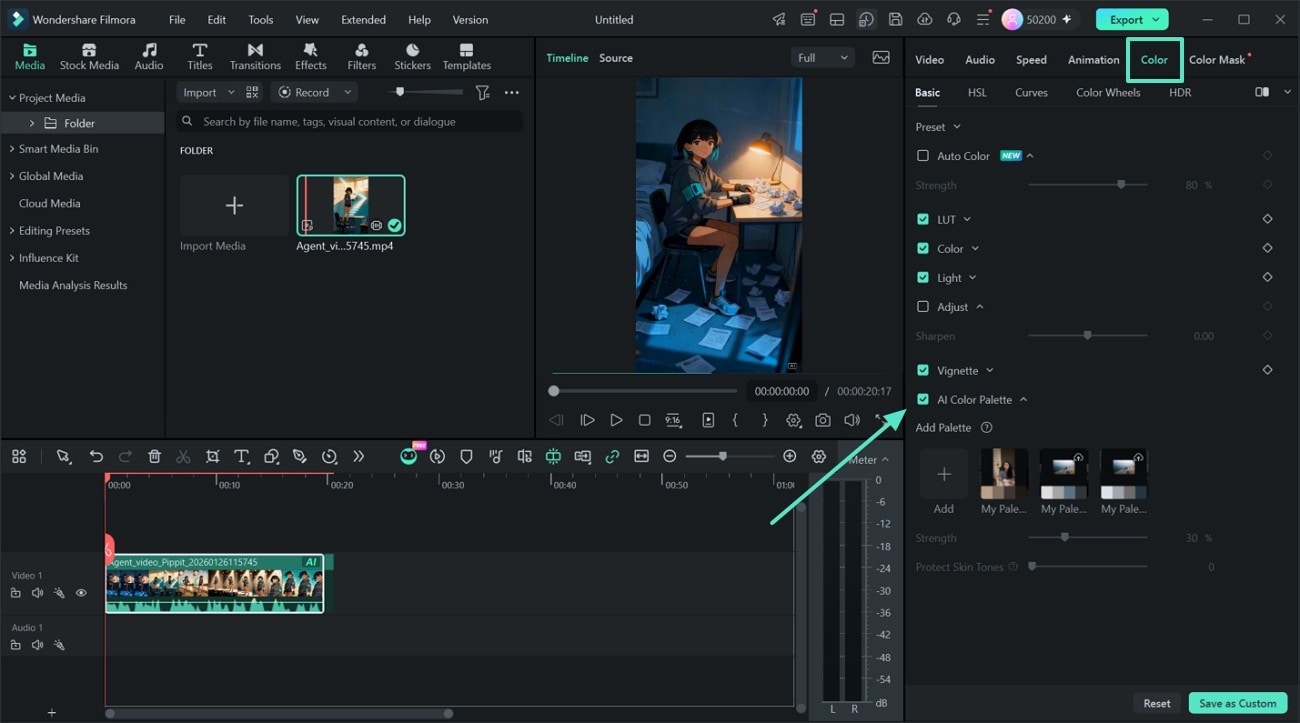Click the save project icon in title bar
The height and width of the screenshot is (723, 1300).
pyautogui.click(x=895, y=19)
